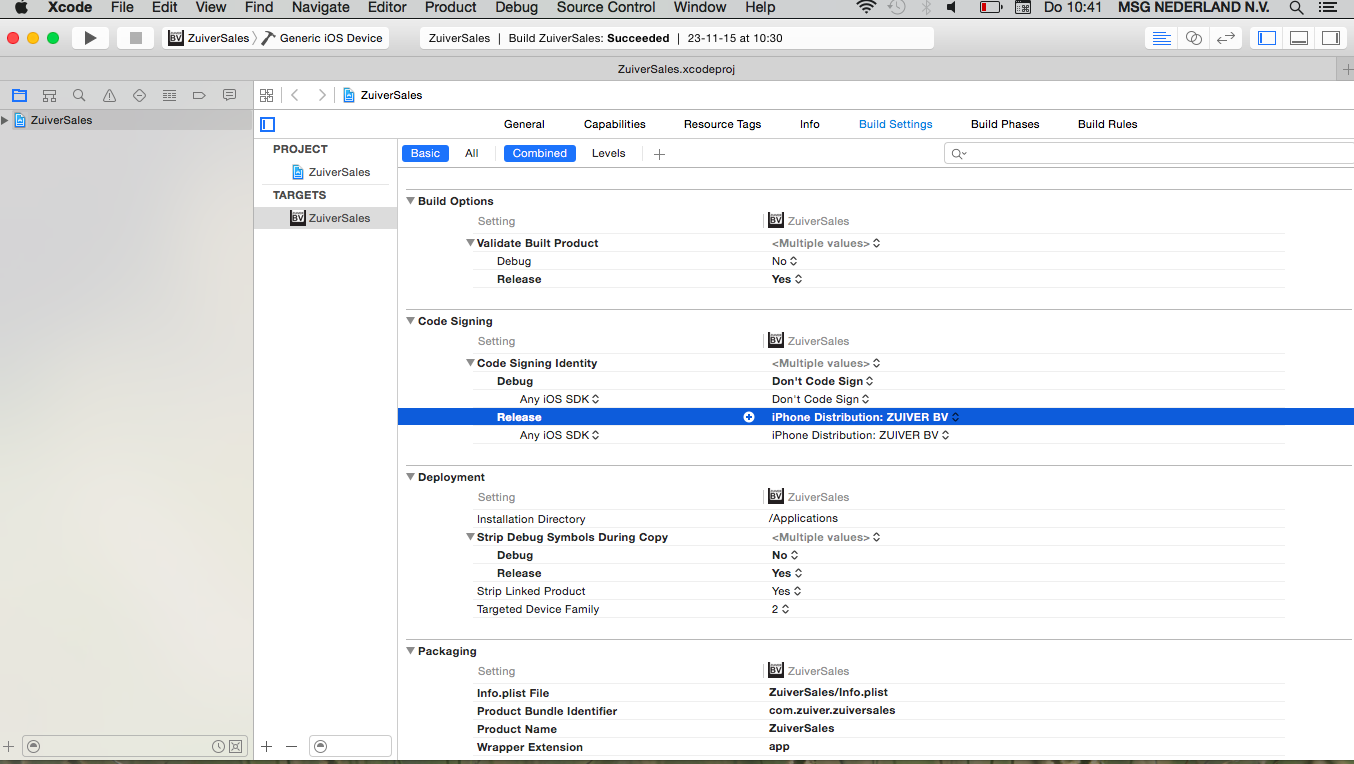
Task: Select the Levels settings view
Action: (x=608, y=153)
